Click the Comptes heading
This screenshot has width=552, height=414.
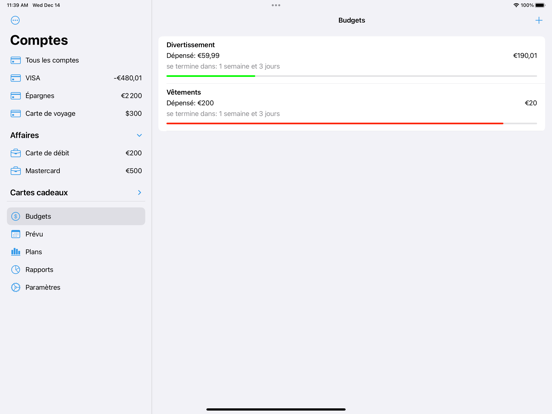[39, 40]
